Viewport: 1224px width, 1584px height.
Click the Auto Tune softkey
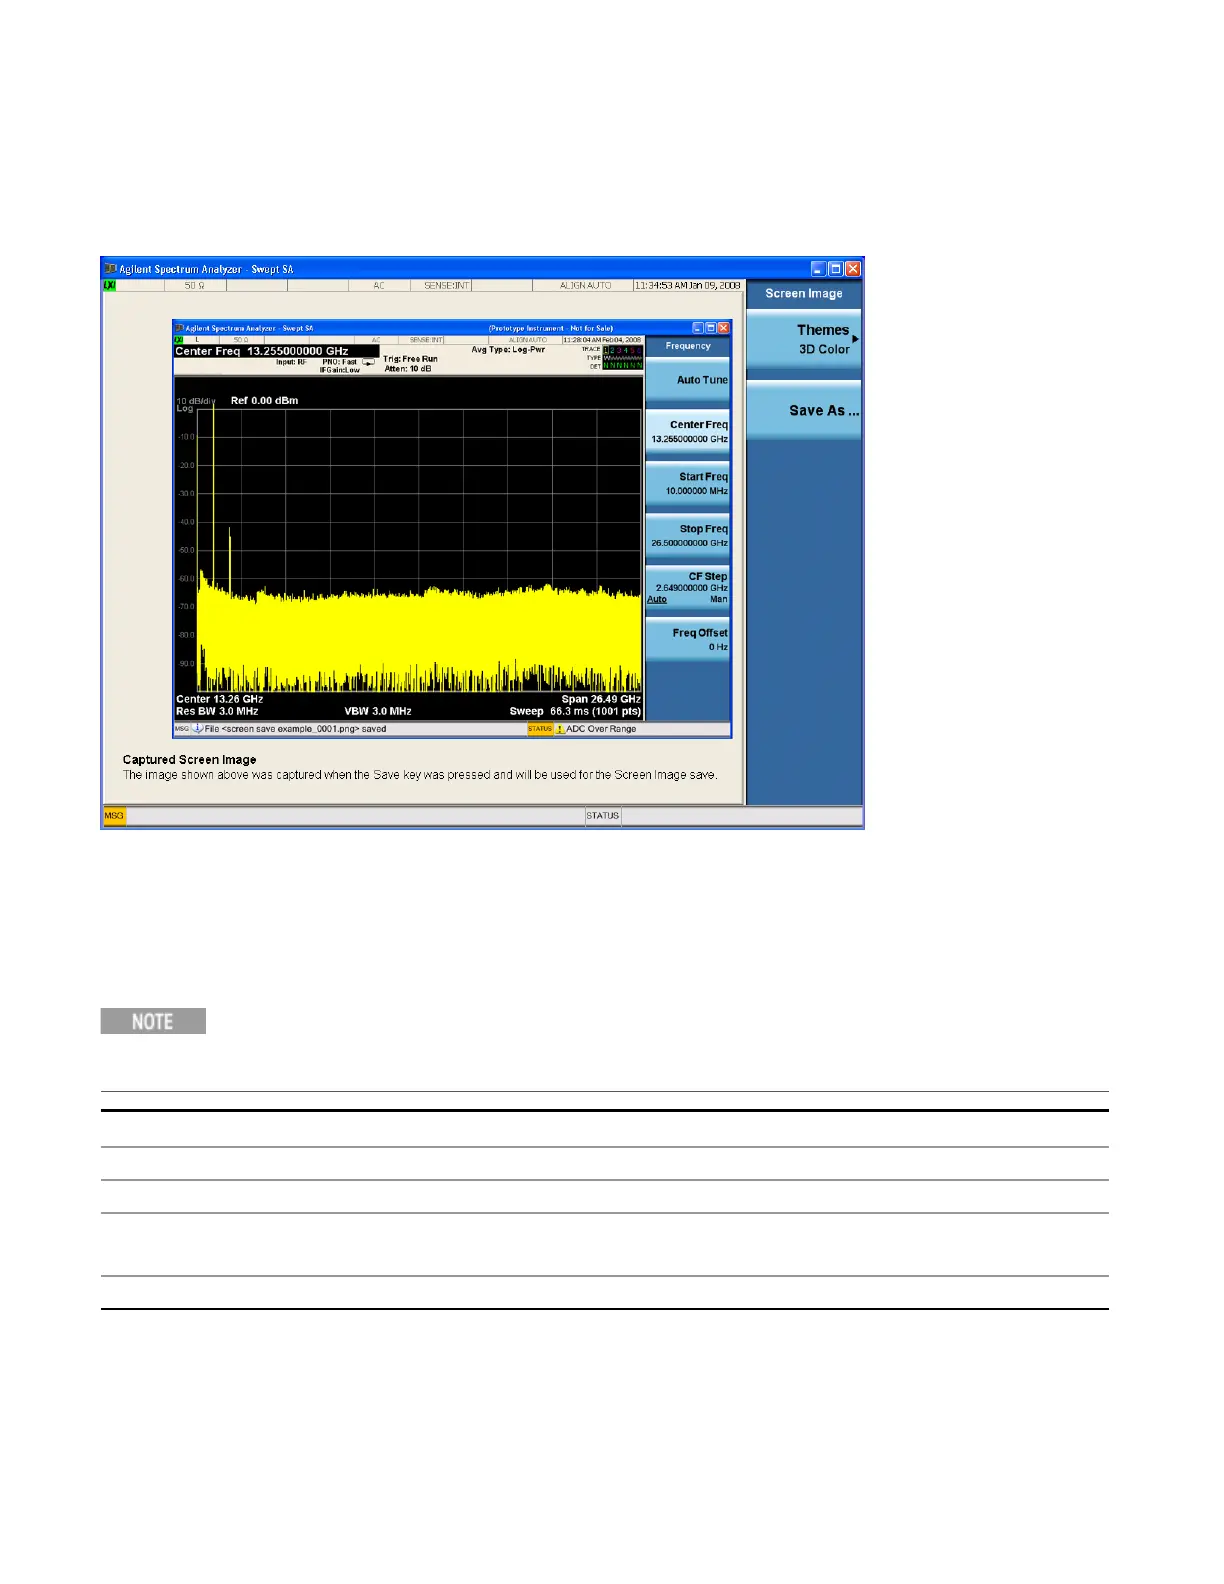click(x=688, y=380)
